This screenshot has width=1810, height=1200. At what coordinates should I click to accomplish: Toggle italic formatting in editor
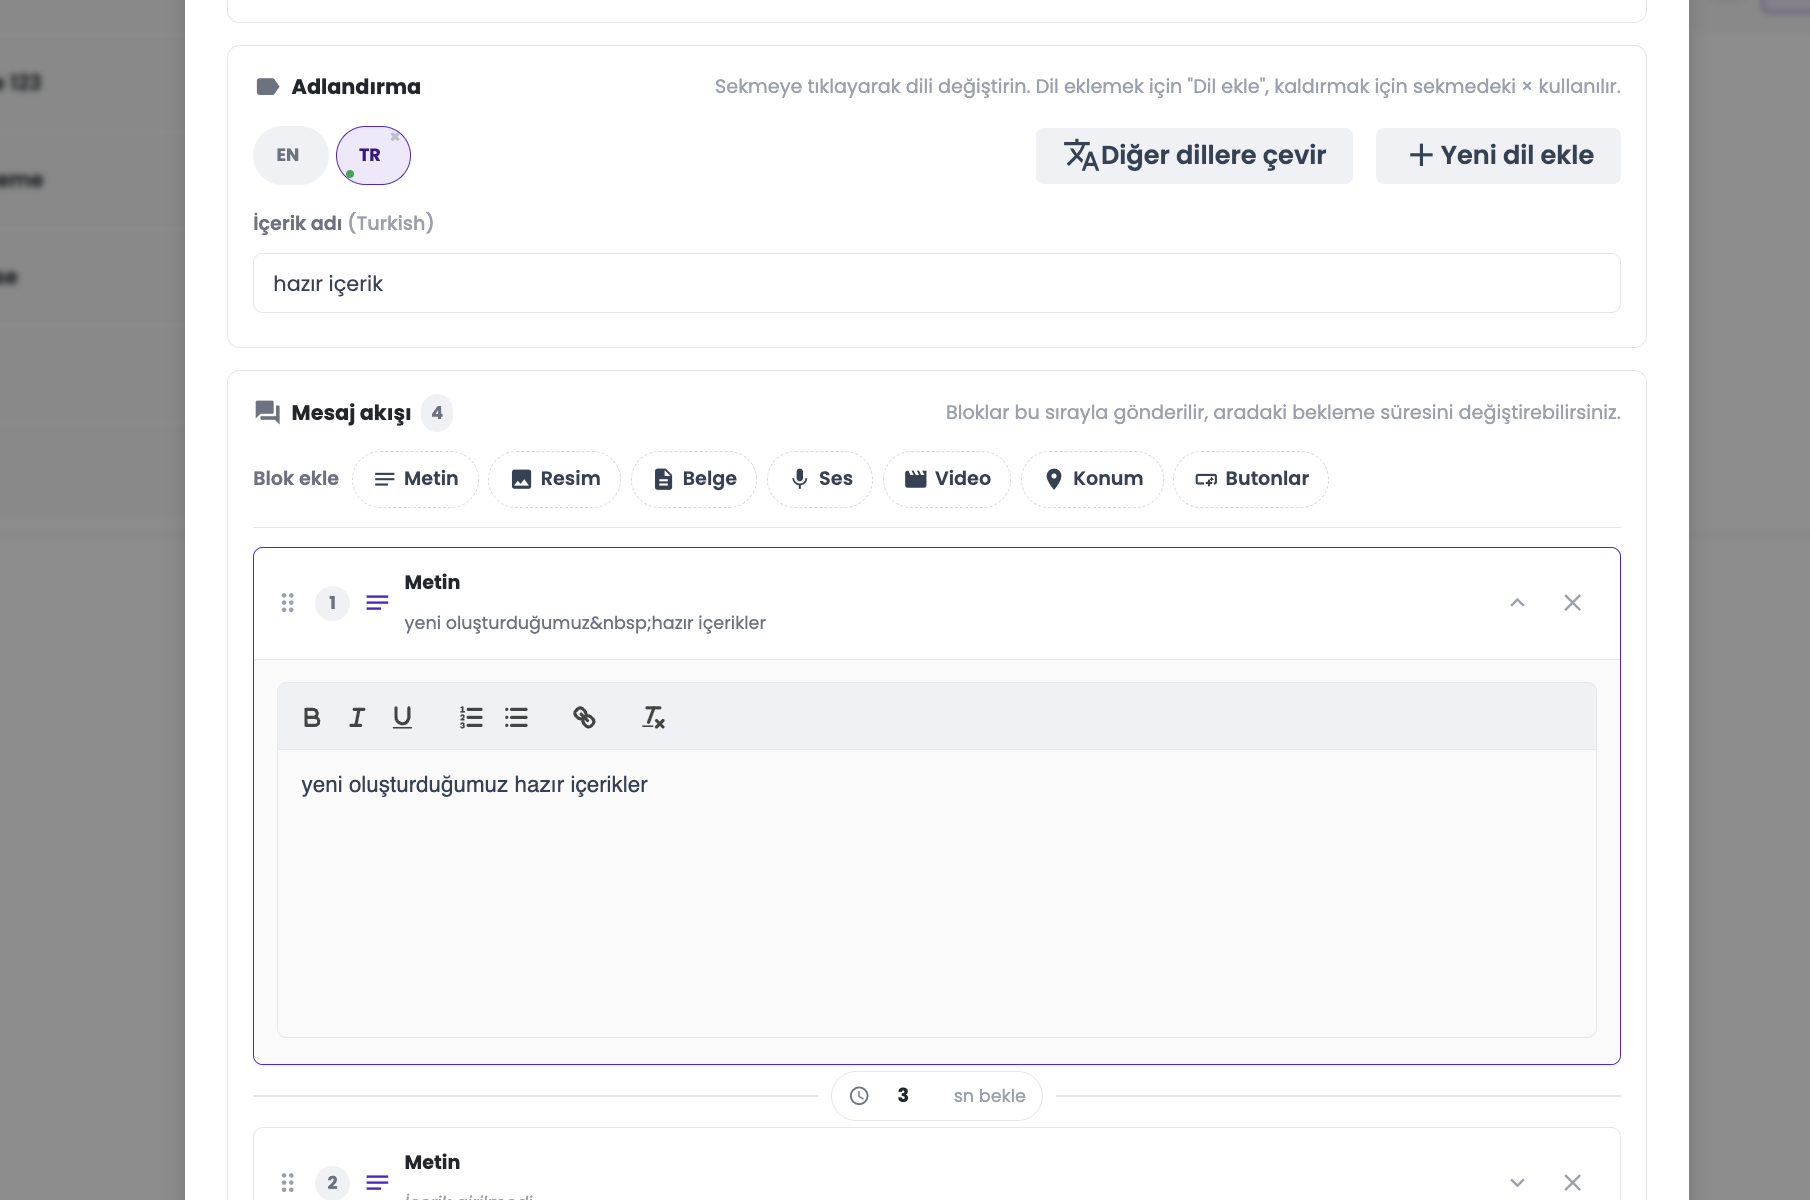click(357, 717)
